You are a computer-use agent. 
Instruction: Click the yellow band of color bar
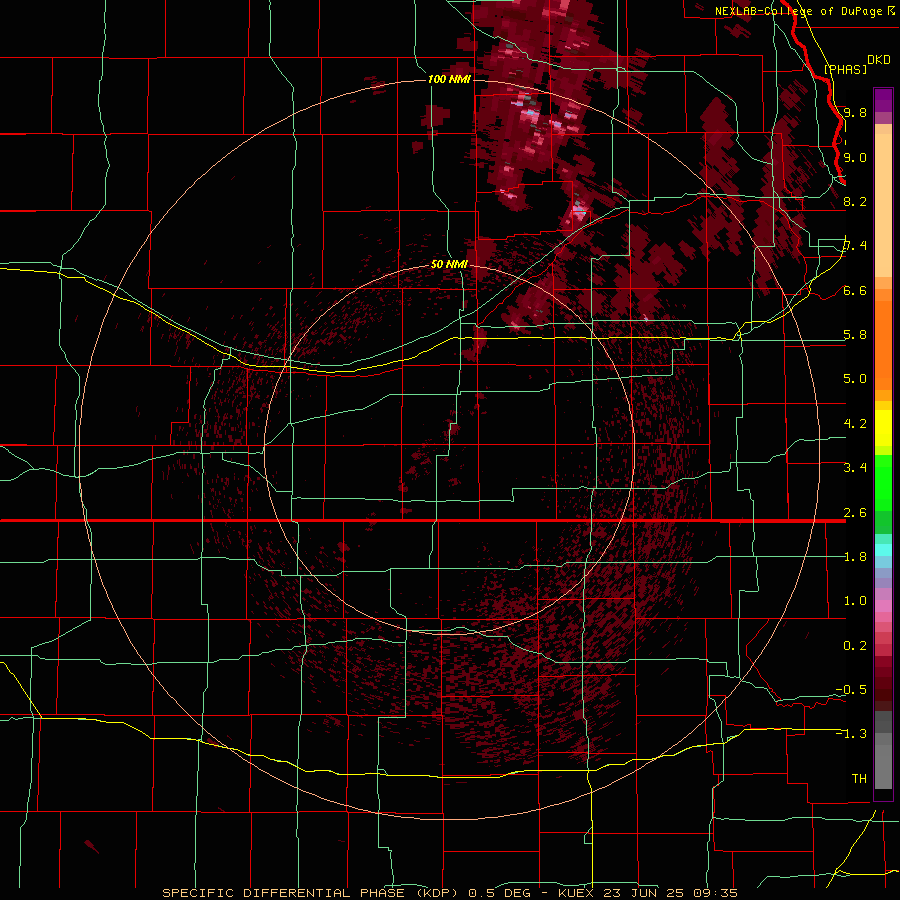coord(883,428)
